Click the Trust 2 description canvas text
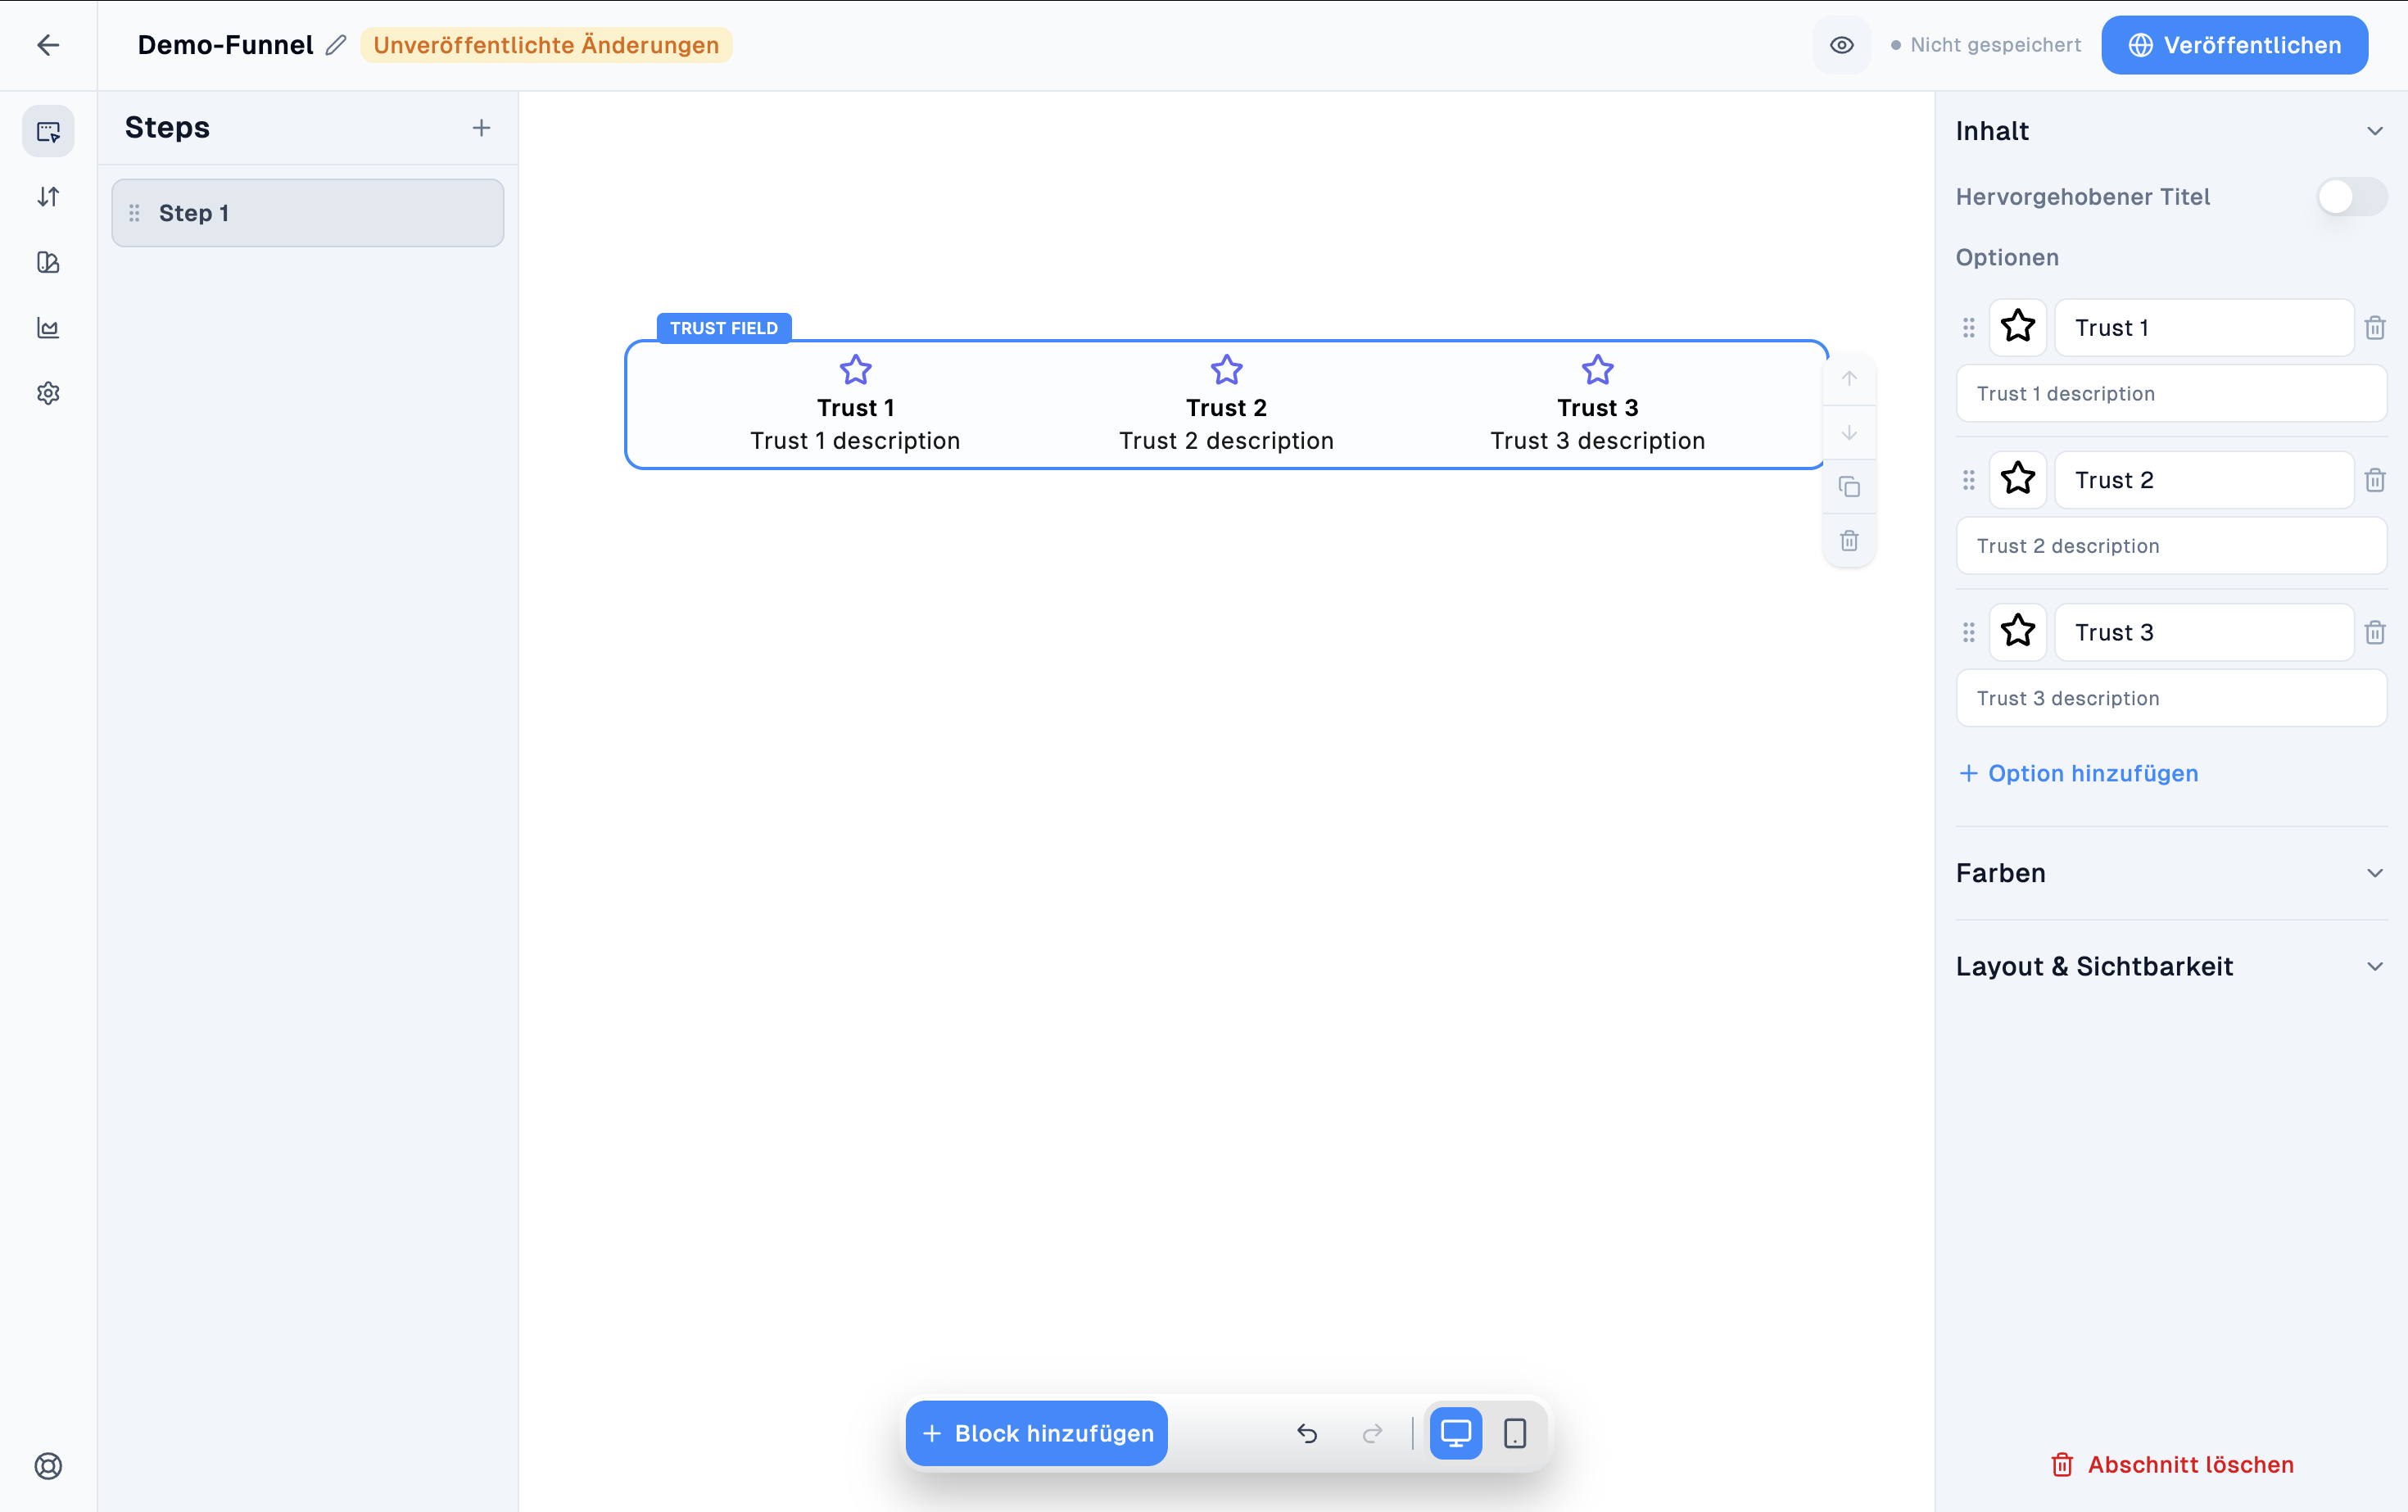Screen dimensions: 2408x1512 (1226, 441)
